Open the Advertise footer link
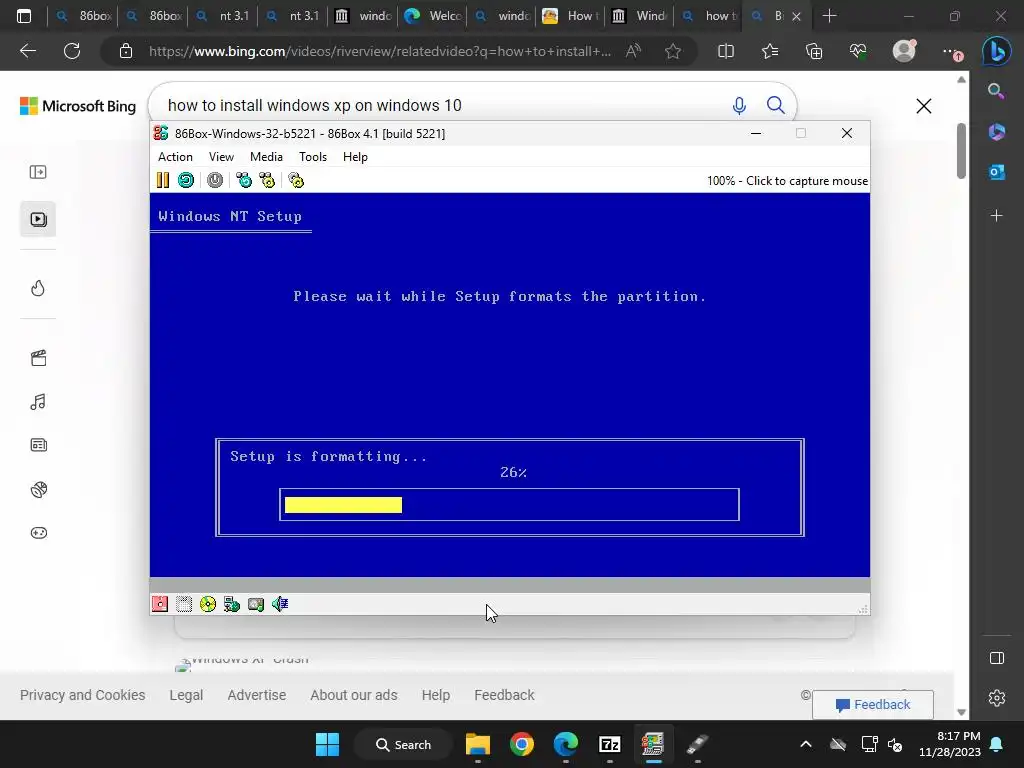The height and width of the screenshot is (768, 1024). click(x=257, y=695)
